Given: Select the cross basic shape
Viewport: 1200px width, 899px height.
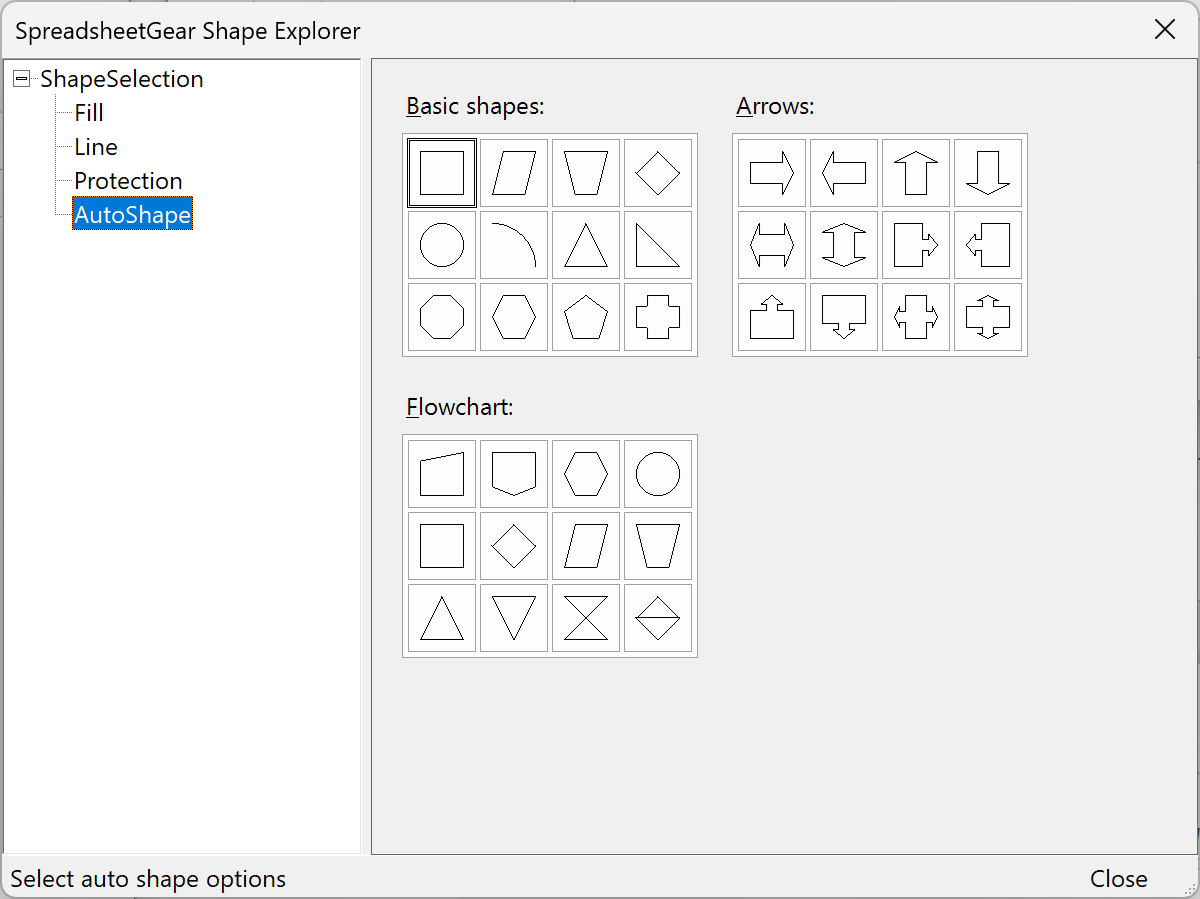Looking at the screenshot, I should [x=658, y=317].
